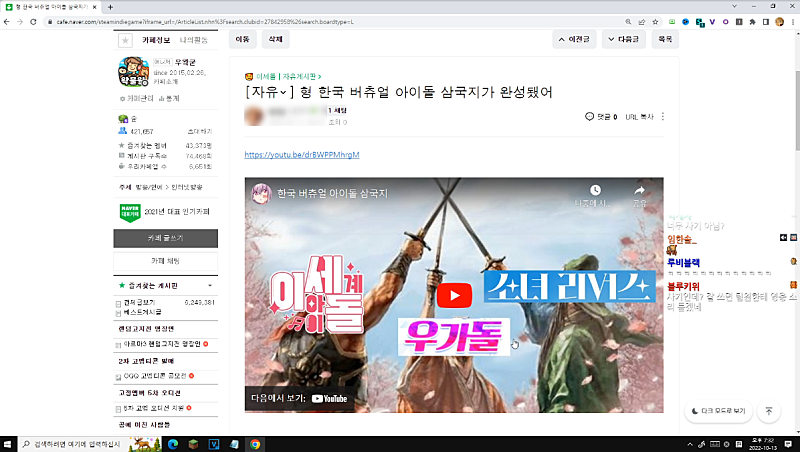Click the blue circular extension icon
800x452 pixels.
(685, 22)
